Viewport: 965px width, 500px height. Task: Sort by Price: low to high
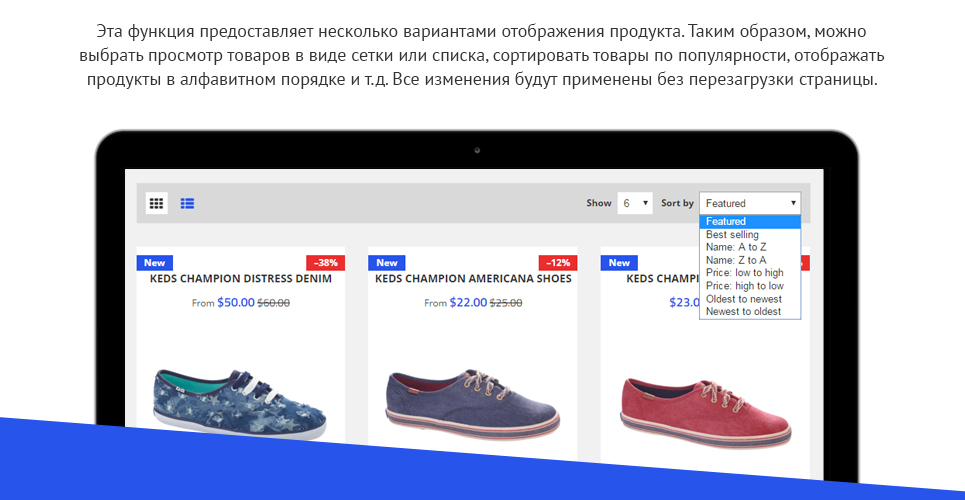click(x=750, y=273)
